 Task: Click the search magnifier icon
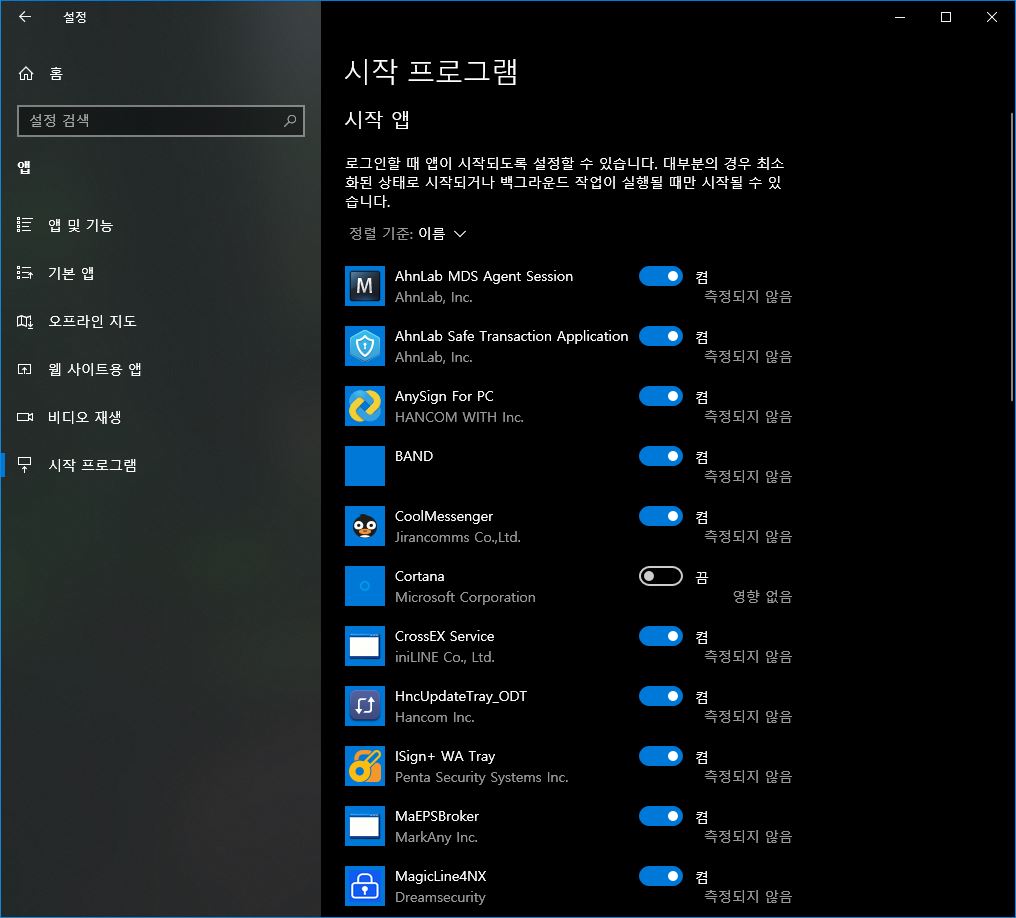[x=290, y=120]
